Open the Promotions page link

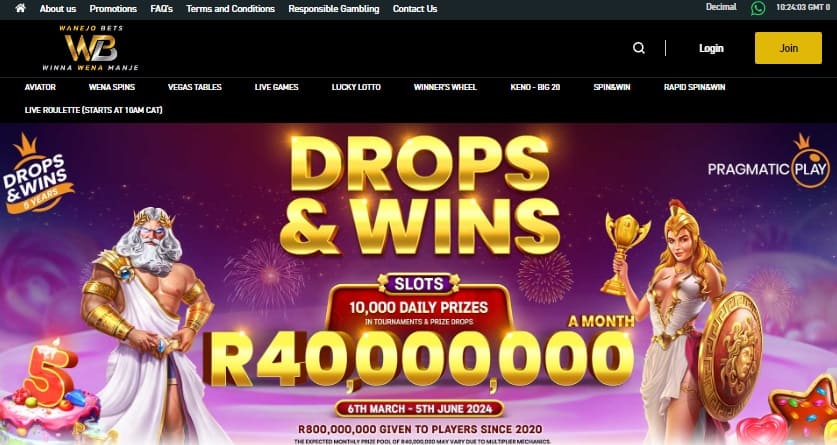(113, 9)
